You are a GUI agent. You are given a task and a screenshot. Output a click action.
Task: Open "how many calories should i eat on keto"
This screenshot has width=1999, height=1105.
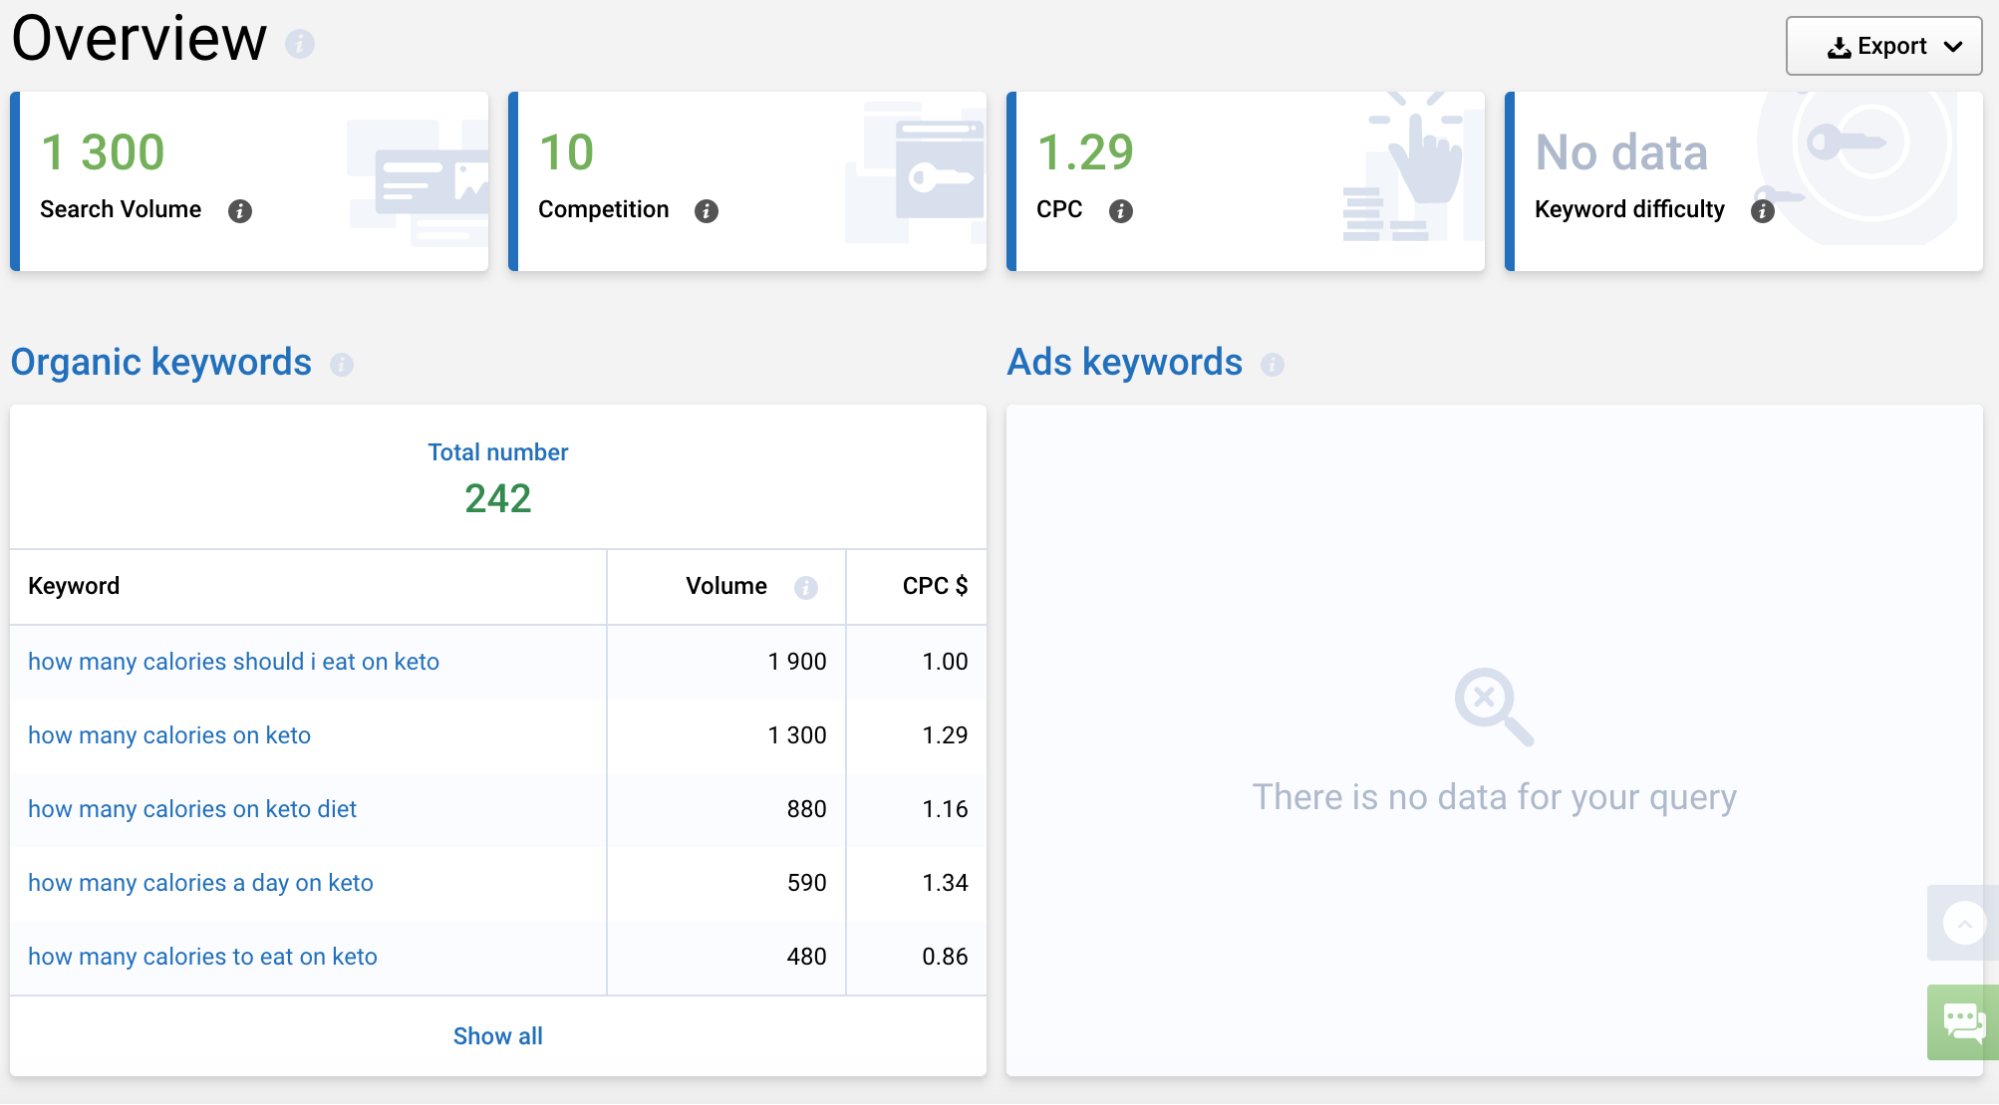point(233,661)
